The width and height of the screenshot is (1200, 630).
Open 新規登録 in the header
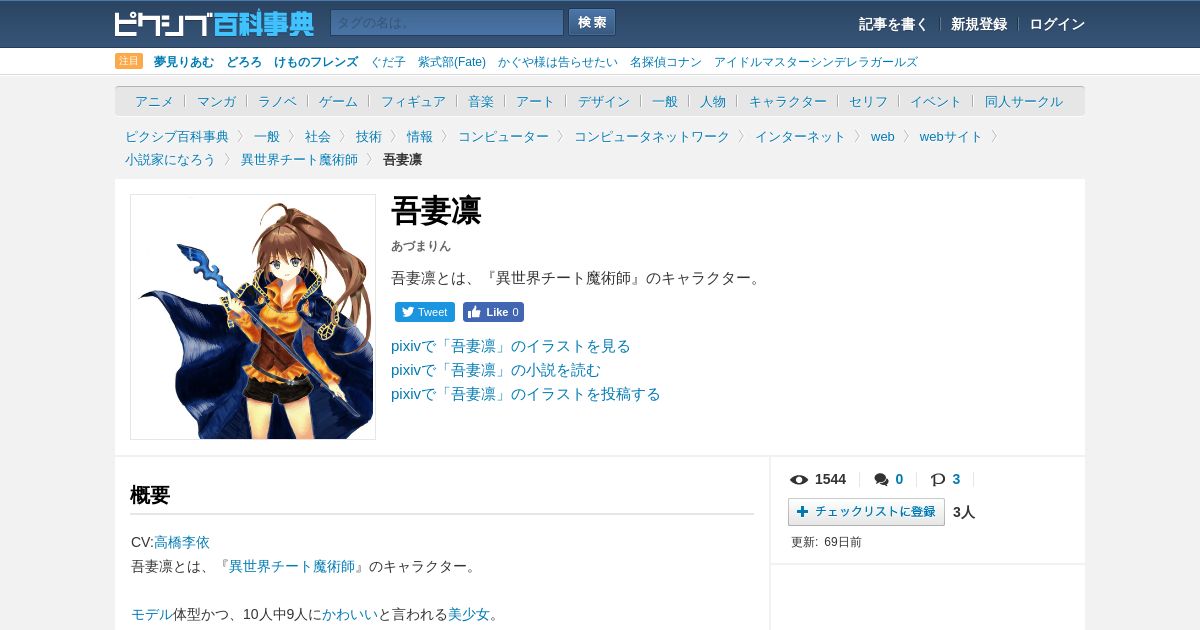pyautogui.click(x=979, y=24)
